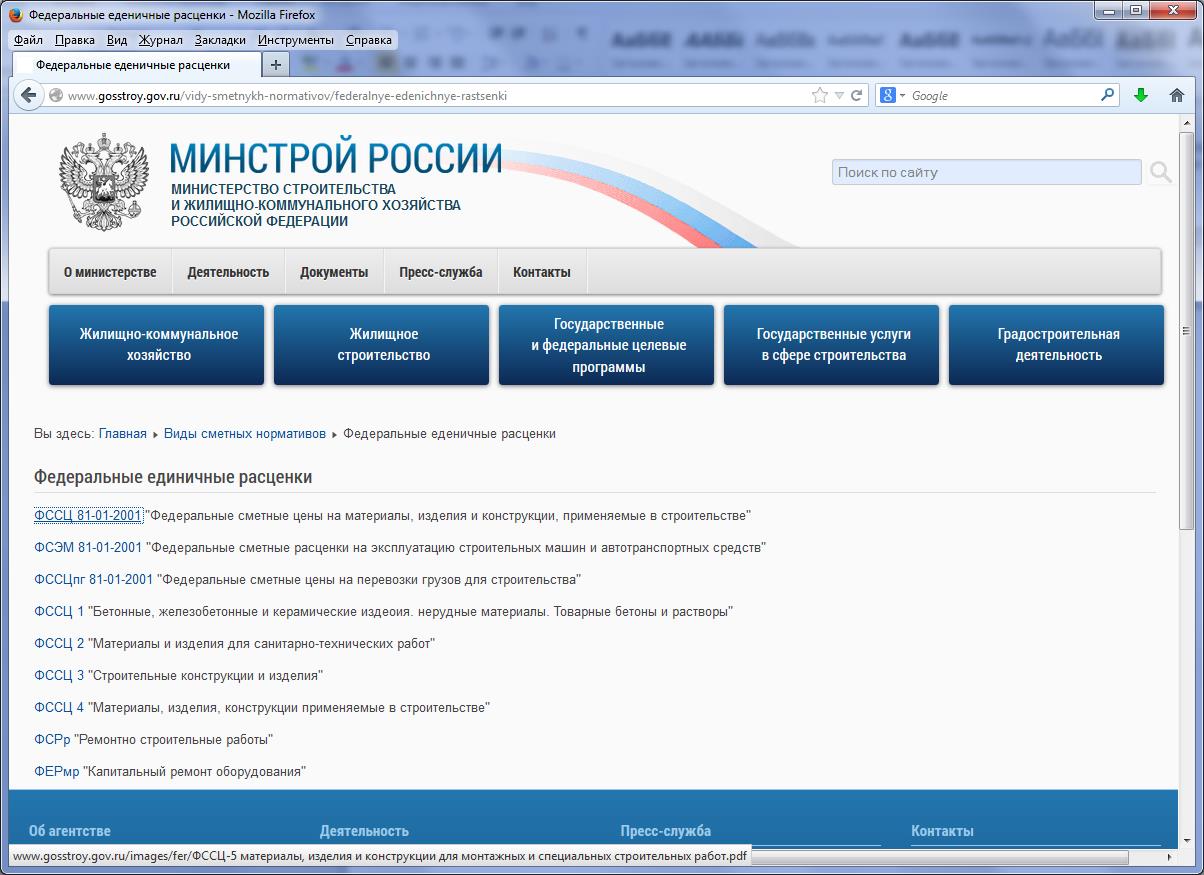Select the Документы navigation tab
1204x875 pixels.
(334, 272)
